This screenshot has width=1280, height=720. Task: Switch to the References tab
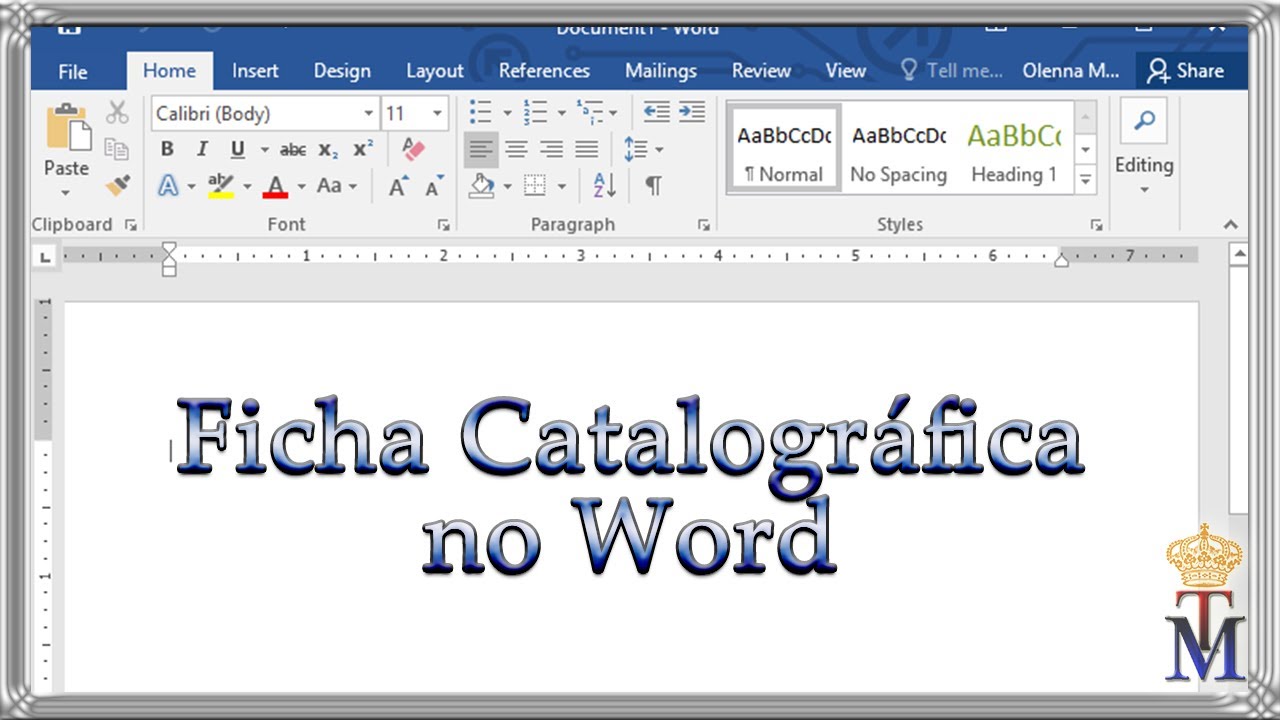pos(544,71)
